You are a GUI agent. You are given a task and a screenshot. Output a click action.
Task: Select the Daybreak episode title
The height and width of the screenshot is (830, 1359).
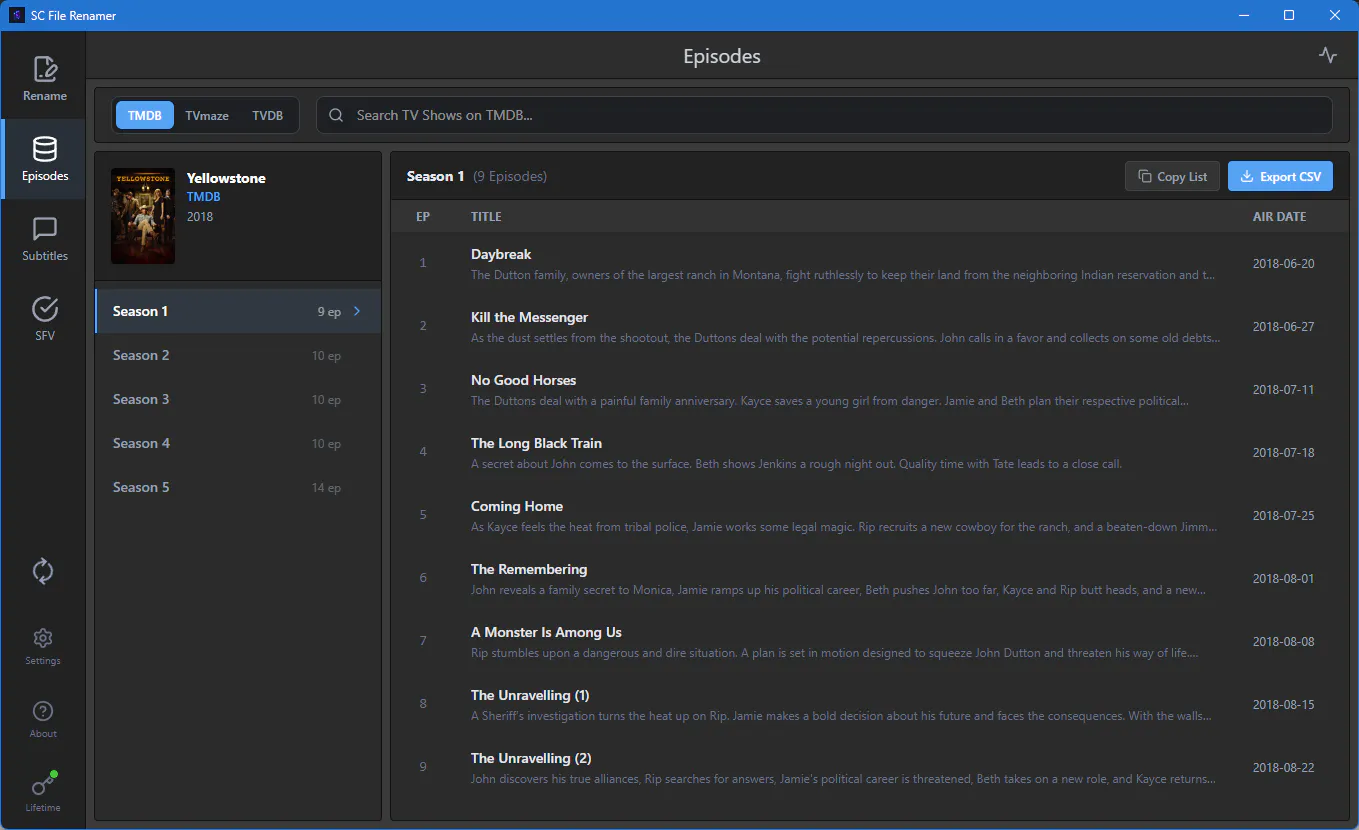click(501, 254)
